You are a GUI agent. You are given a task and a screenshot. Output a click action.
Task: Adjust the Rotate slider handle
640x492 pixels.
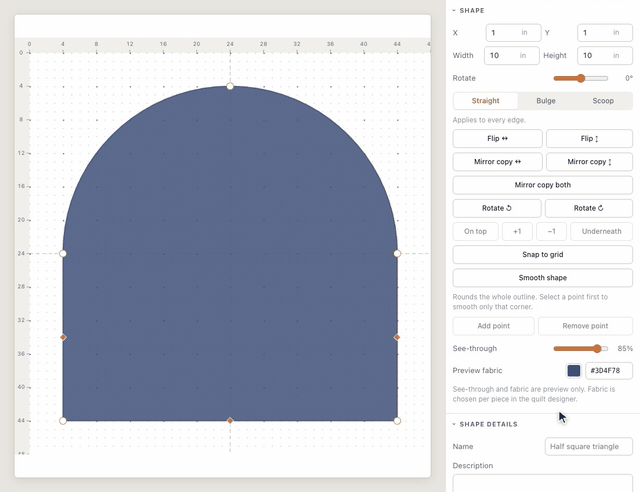point(581,78)
